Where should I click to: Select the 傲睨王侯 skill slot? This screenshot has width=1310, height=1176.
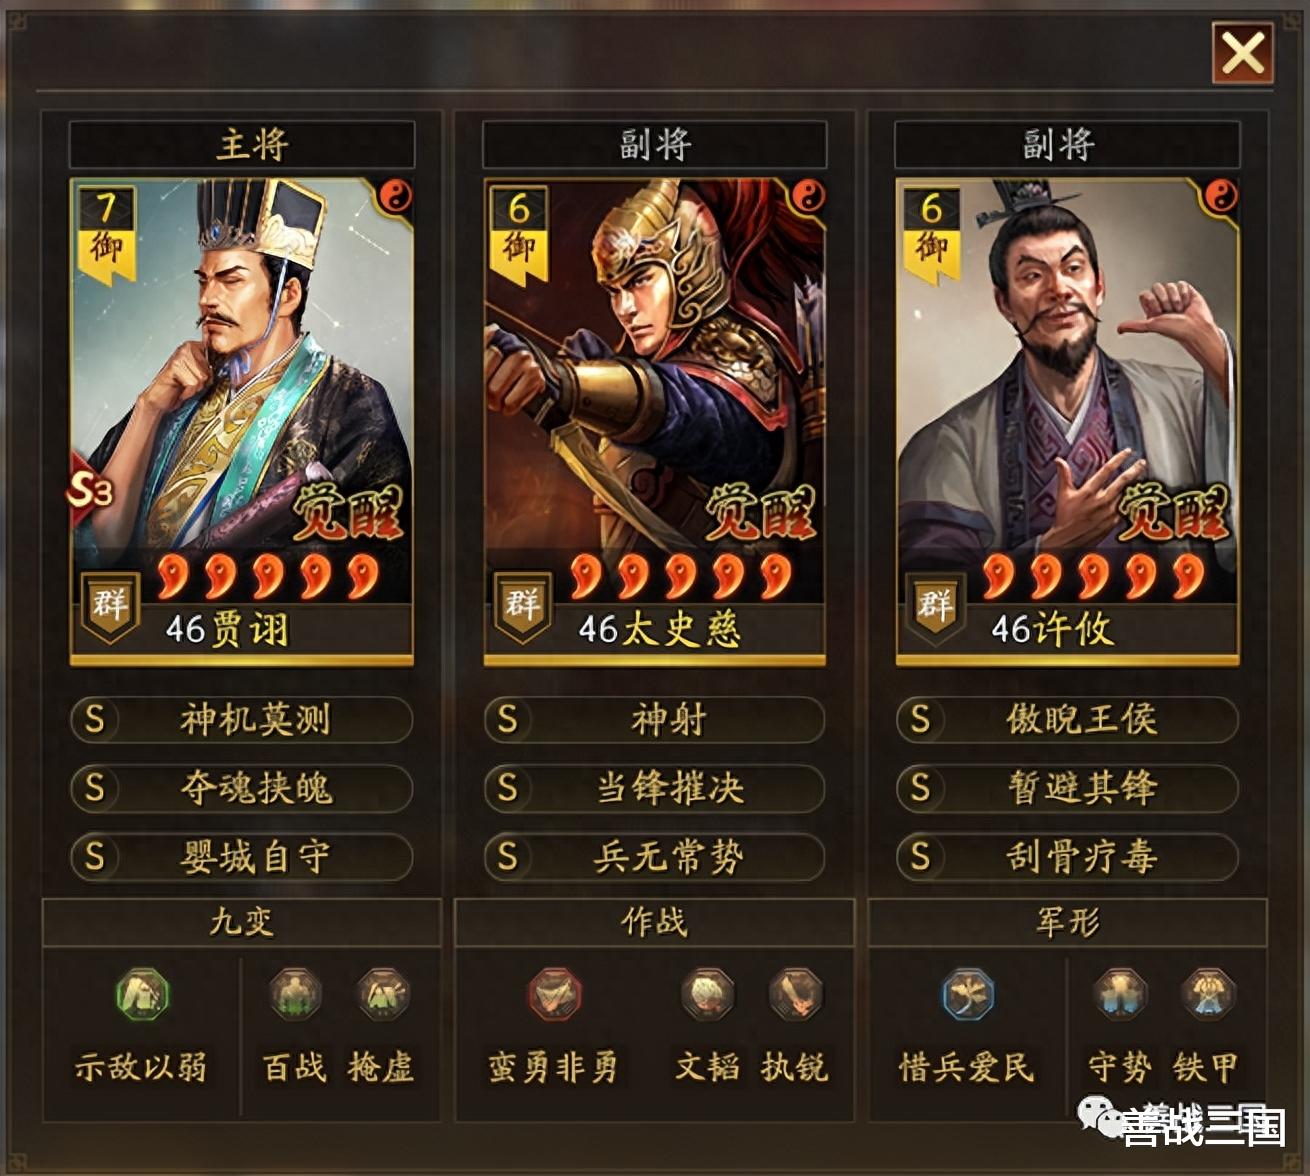click(1067, 719)
